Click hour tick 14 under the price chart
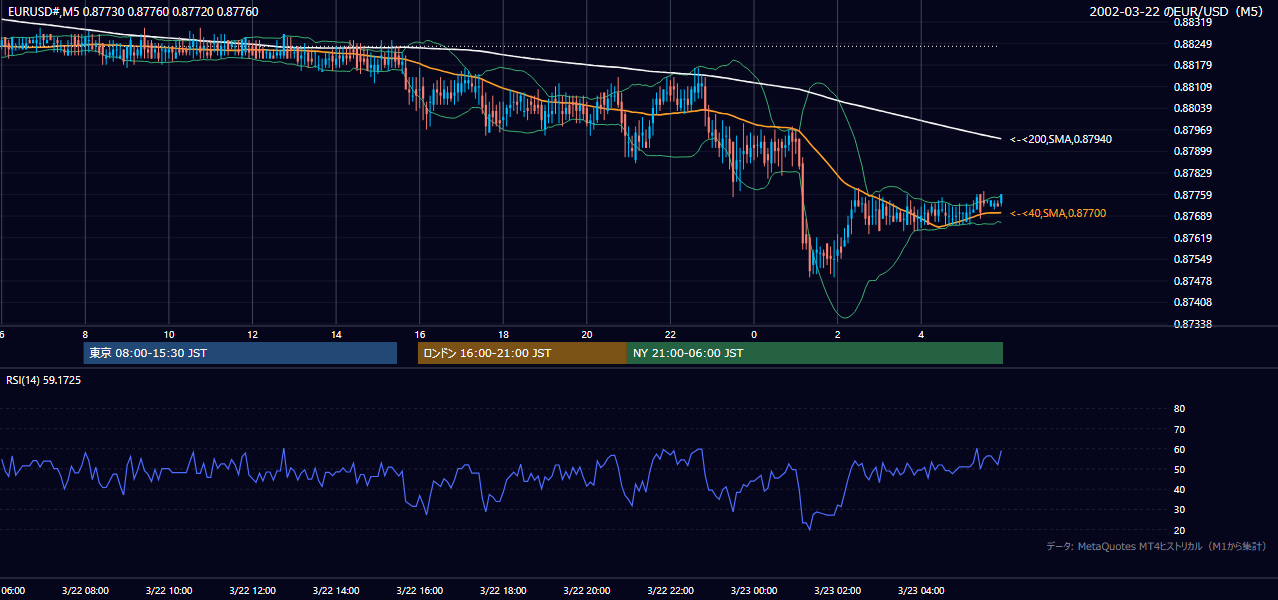The image size is (1278, 600). pos(336,334)
